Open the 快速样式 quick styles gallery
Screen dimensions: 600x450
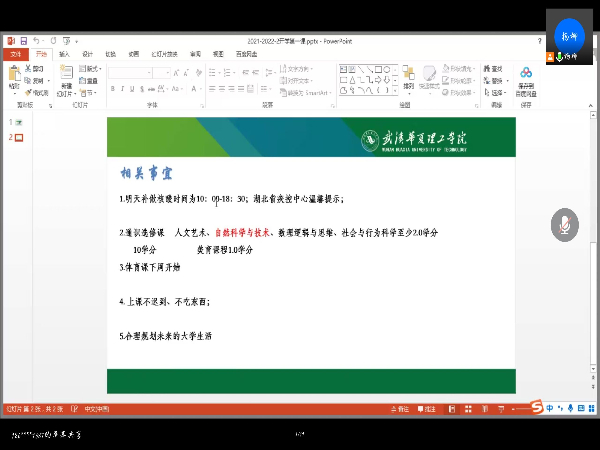(x=429, y=78)
